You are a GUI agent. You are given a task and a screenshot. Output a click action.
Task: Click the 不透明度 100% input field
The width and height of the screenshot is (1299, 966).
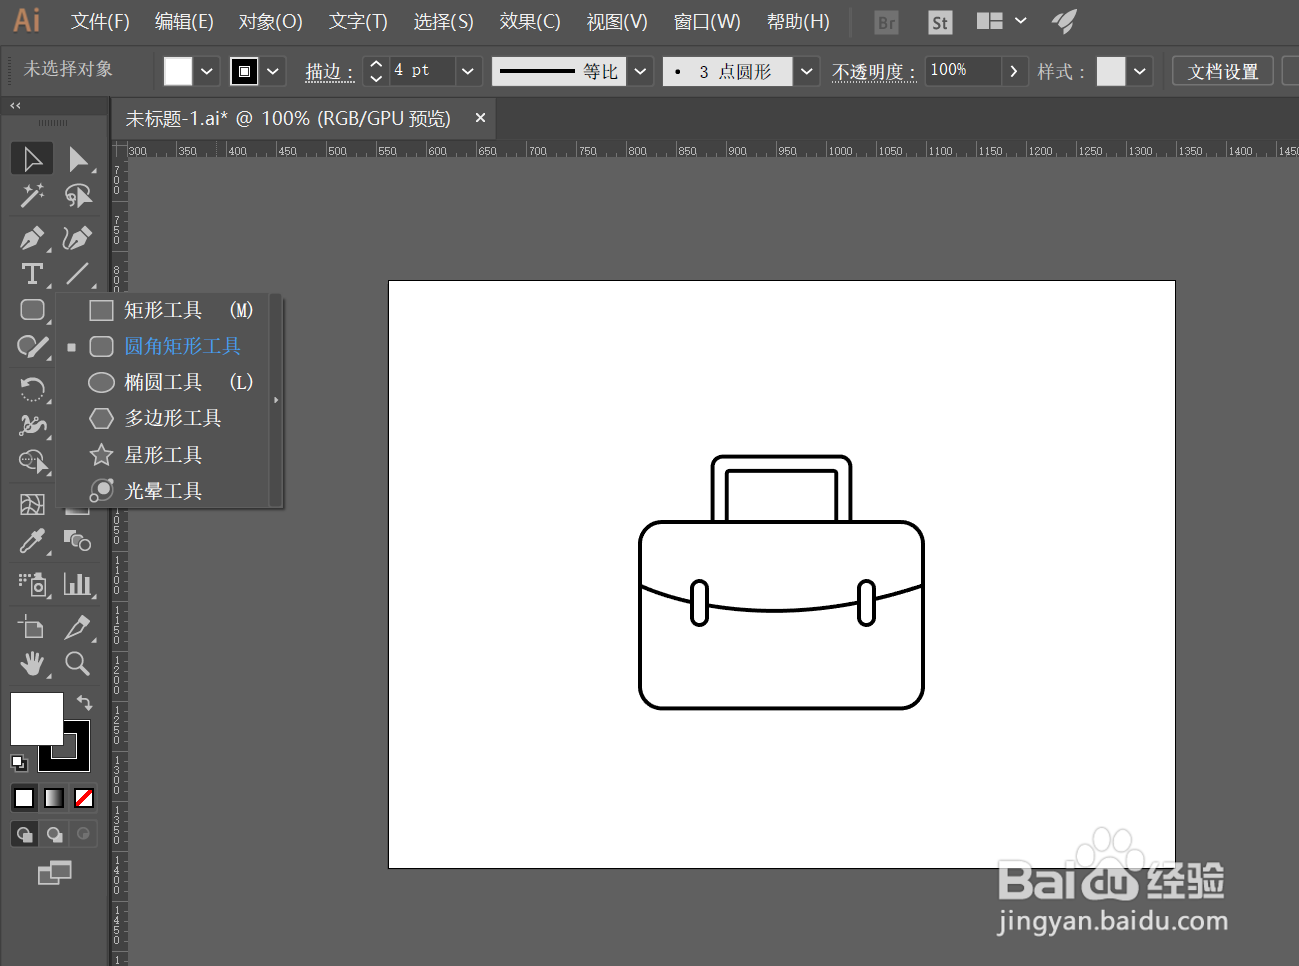pyautogui.click(x=961, y=71)
